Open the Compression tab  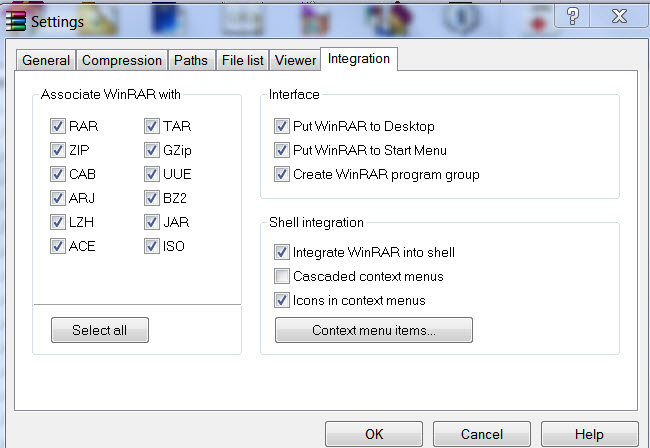pyautogui.click(x=122, y=61)
